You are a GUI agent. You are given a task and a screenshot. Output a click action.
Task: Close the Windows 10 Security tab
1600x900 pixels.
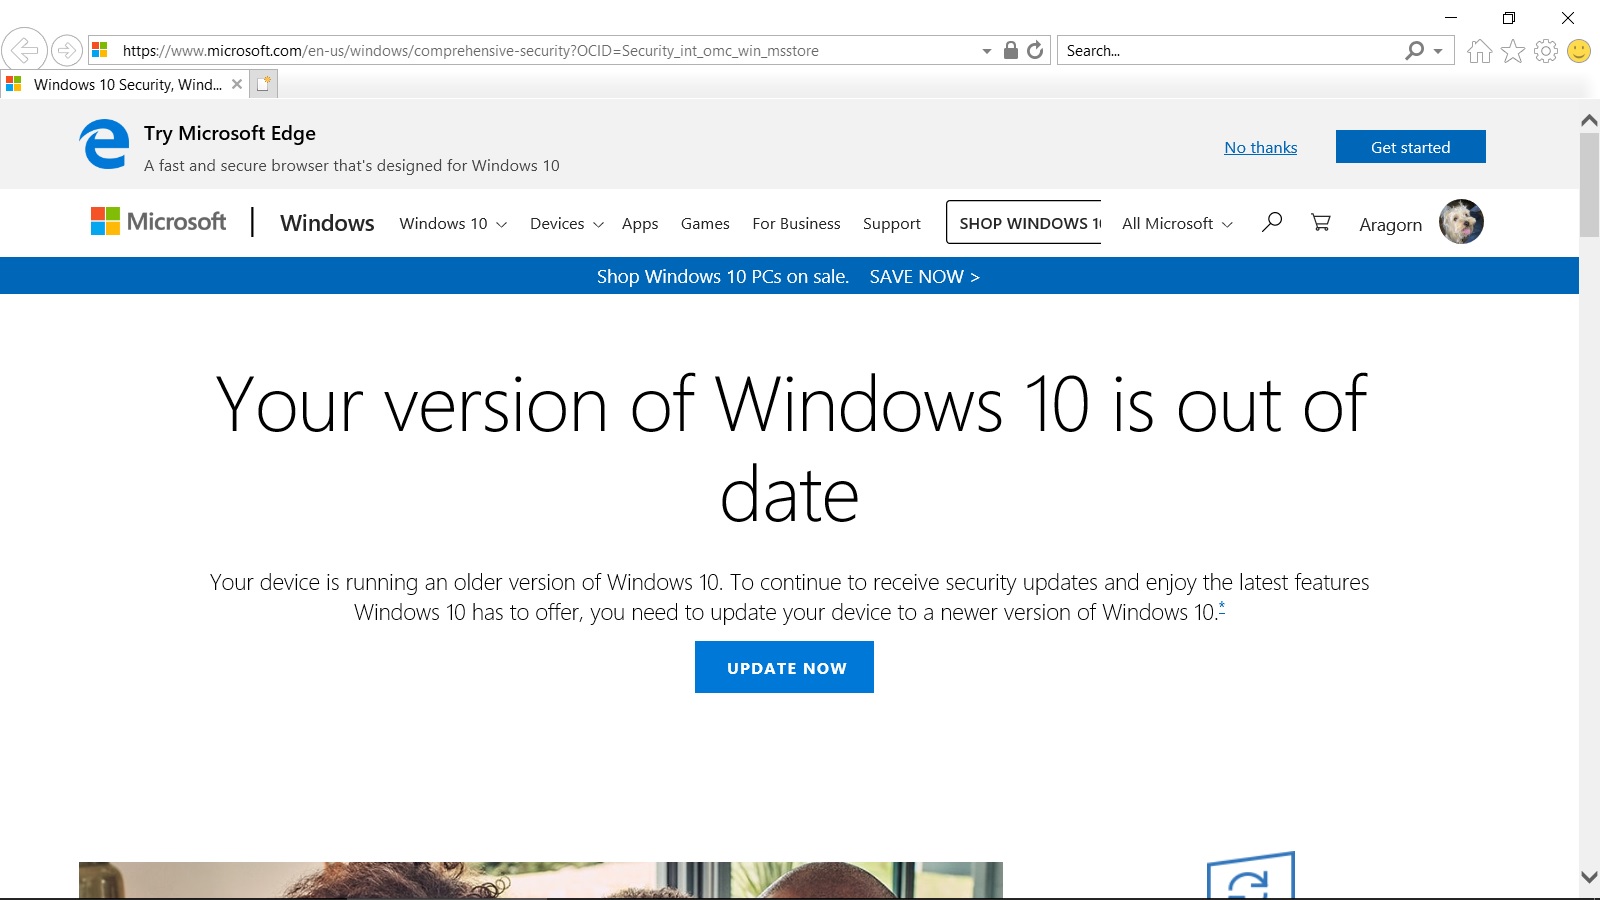point(237,84)
